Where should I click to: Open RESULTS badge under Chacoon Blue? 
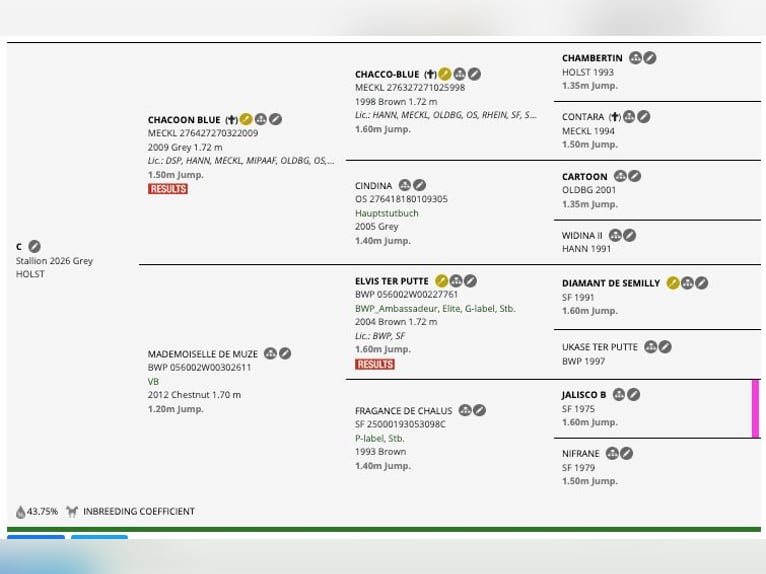tap(168, 189)
